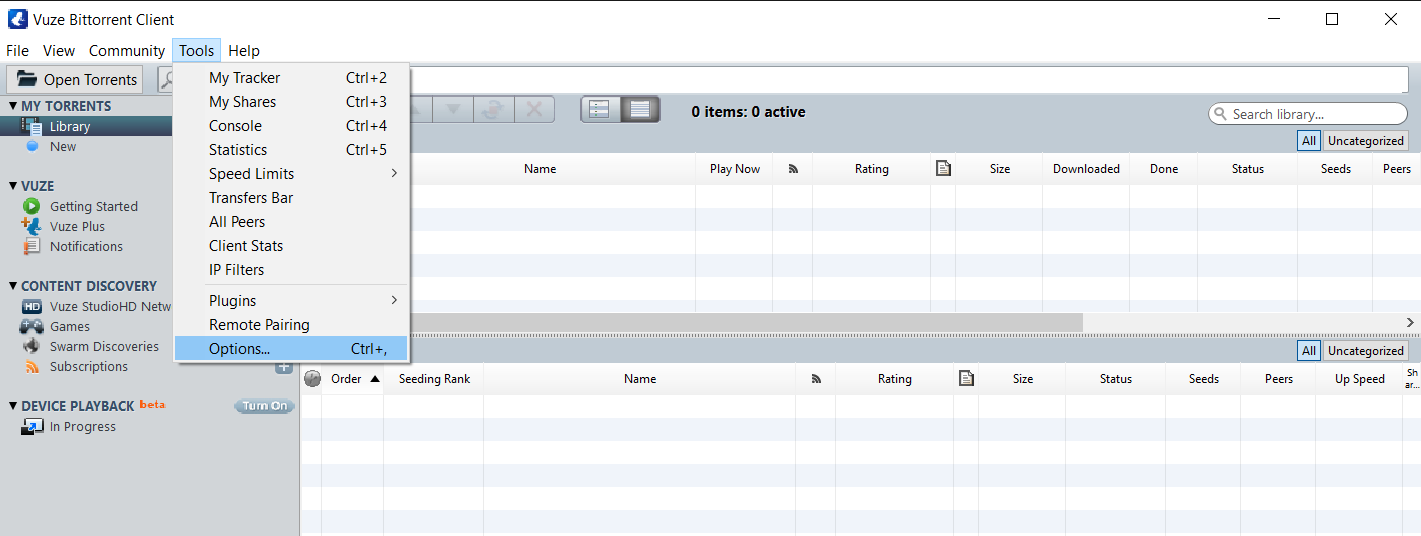Open Games via its controller icon
1421x536 pixels.
tap(32, 326)
